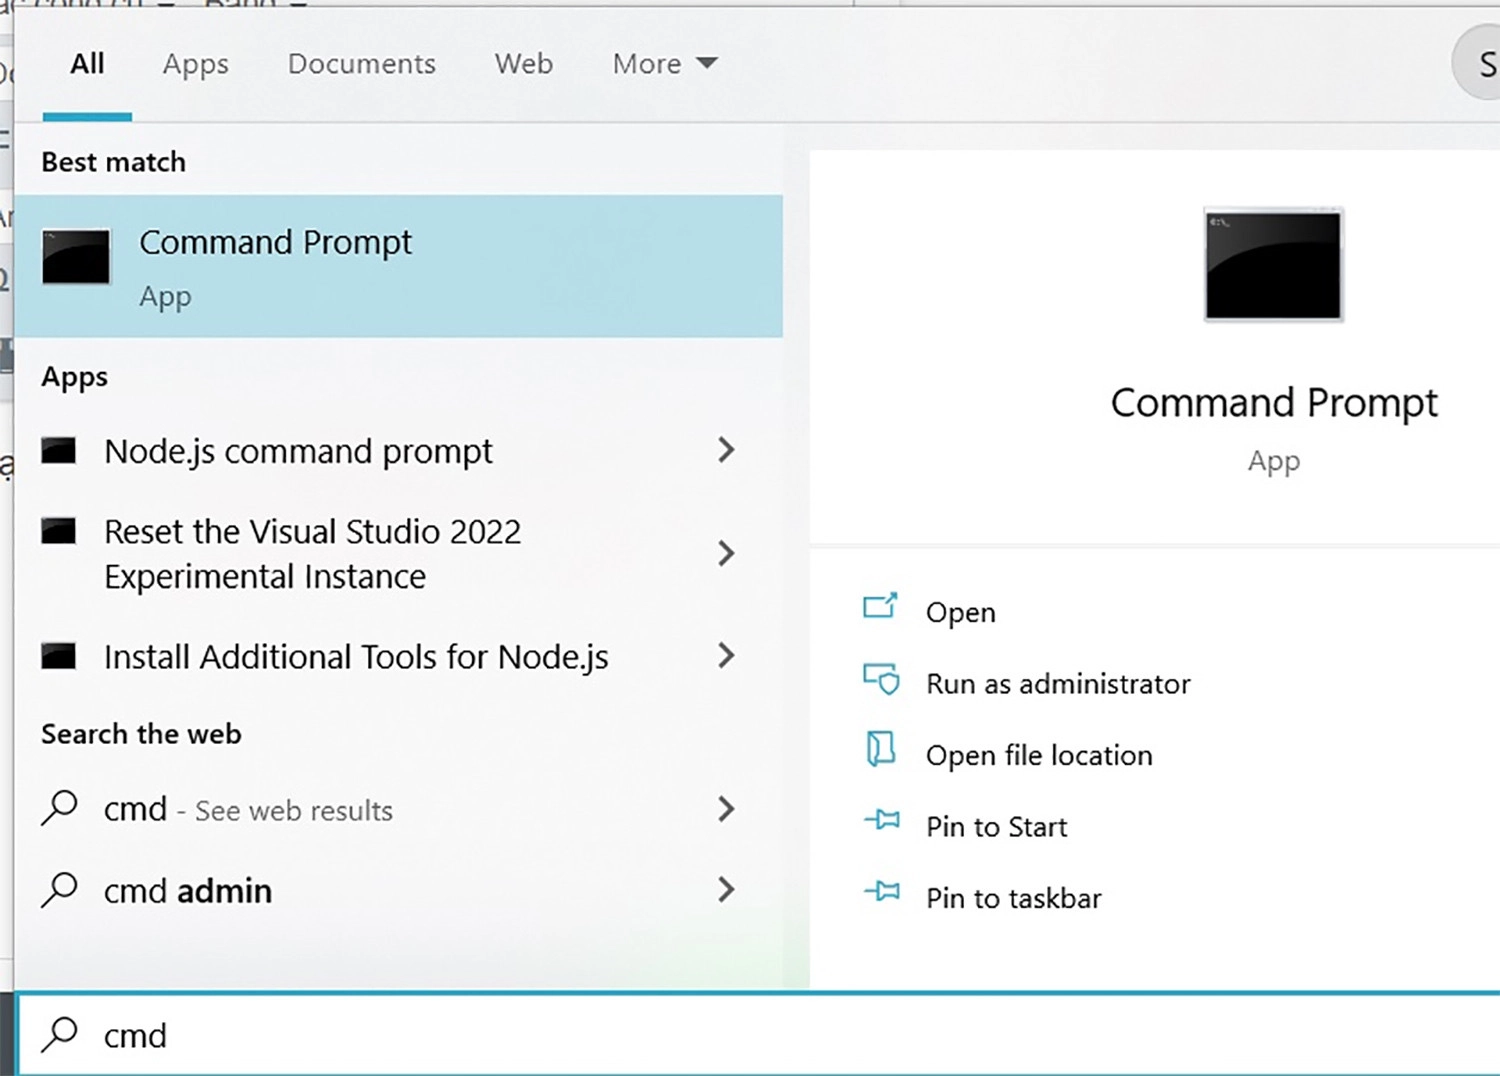1500x1076 pixels.
Task: Select the cmd - See web results suggestion
Action: 398,808
